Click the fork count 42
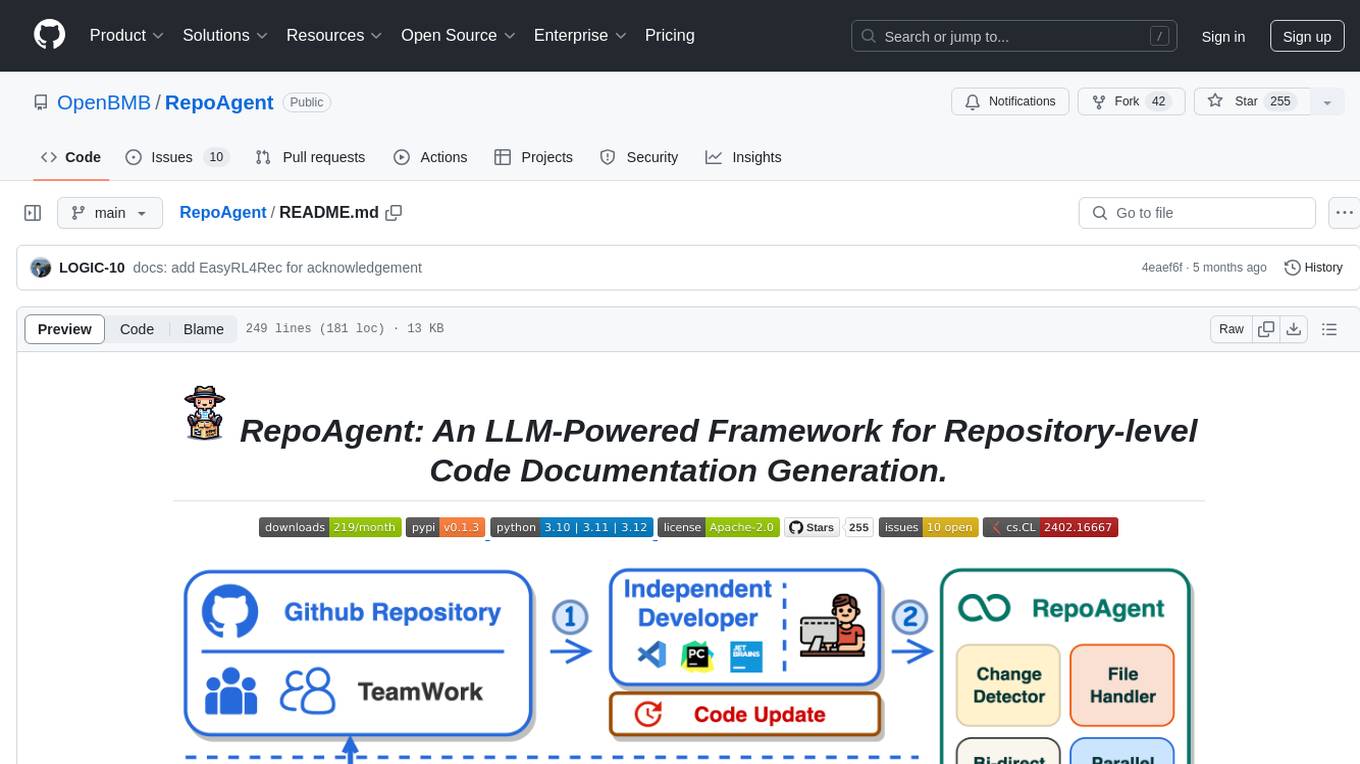The height and width of the screenshot is (764, 1360). tap(1159, 102)
